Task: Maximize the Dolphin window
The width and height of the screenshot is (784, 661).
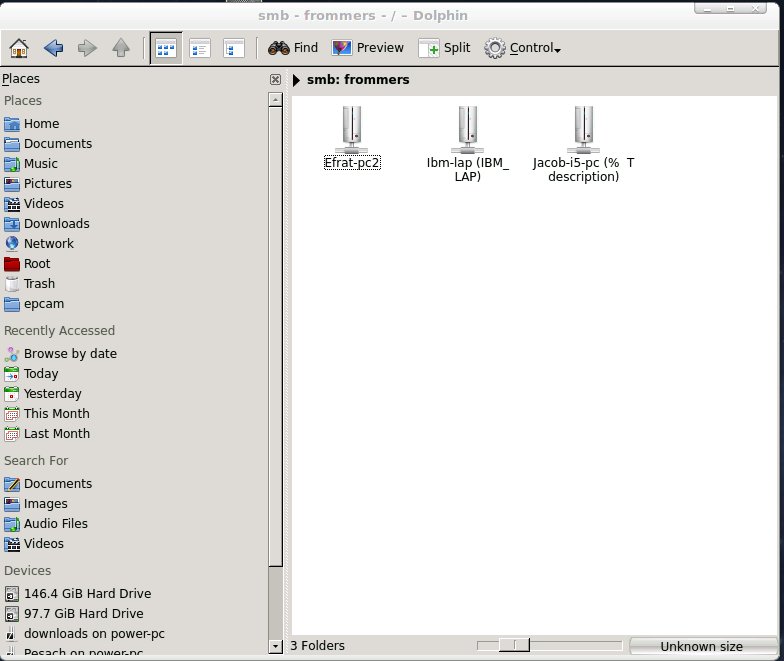Action: 730,8
